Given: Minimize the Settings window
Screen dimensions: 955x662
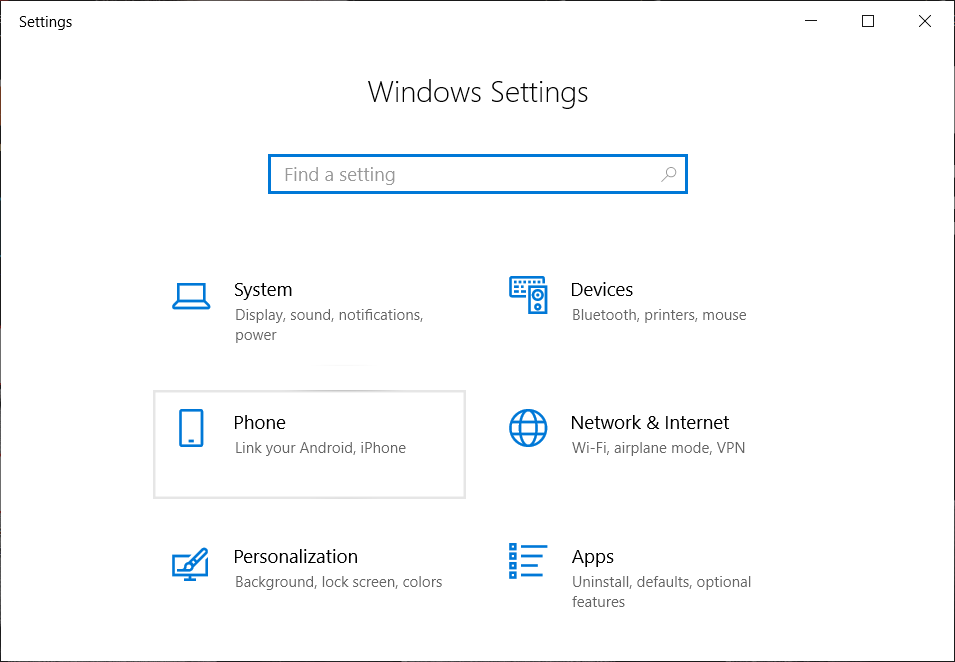Looking at the screenshot, I should click(811, 22).
